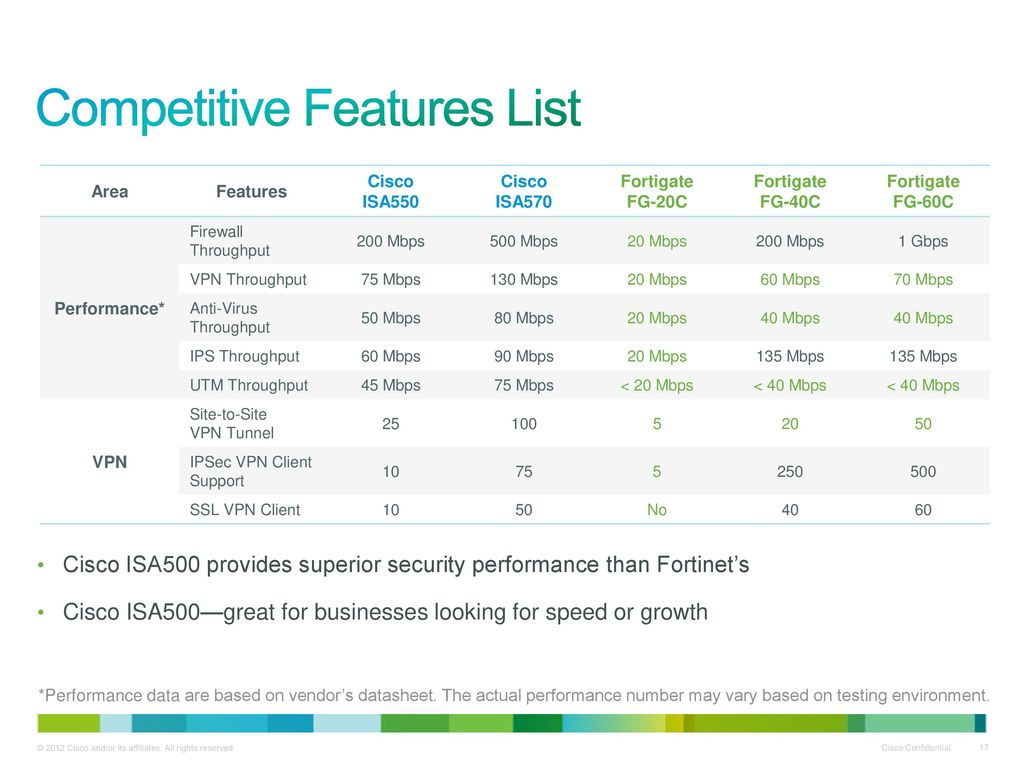The height and width of the screenshot is (768, 1024).
Task: Select the 'Area' column header
Action: tap(110, 191)
